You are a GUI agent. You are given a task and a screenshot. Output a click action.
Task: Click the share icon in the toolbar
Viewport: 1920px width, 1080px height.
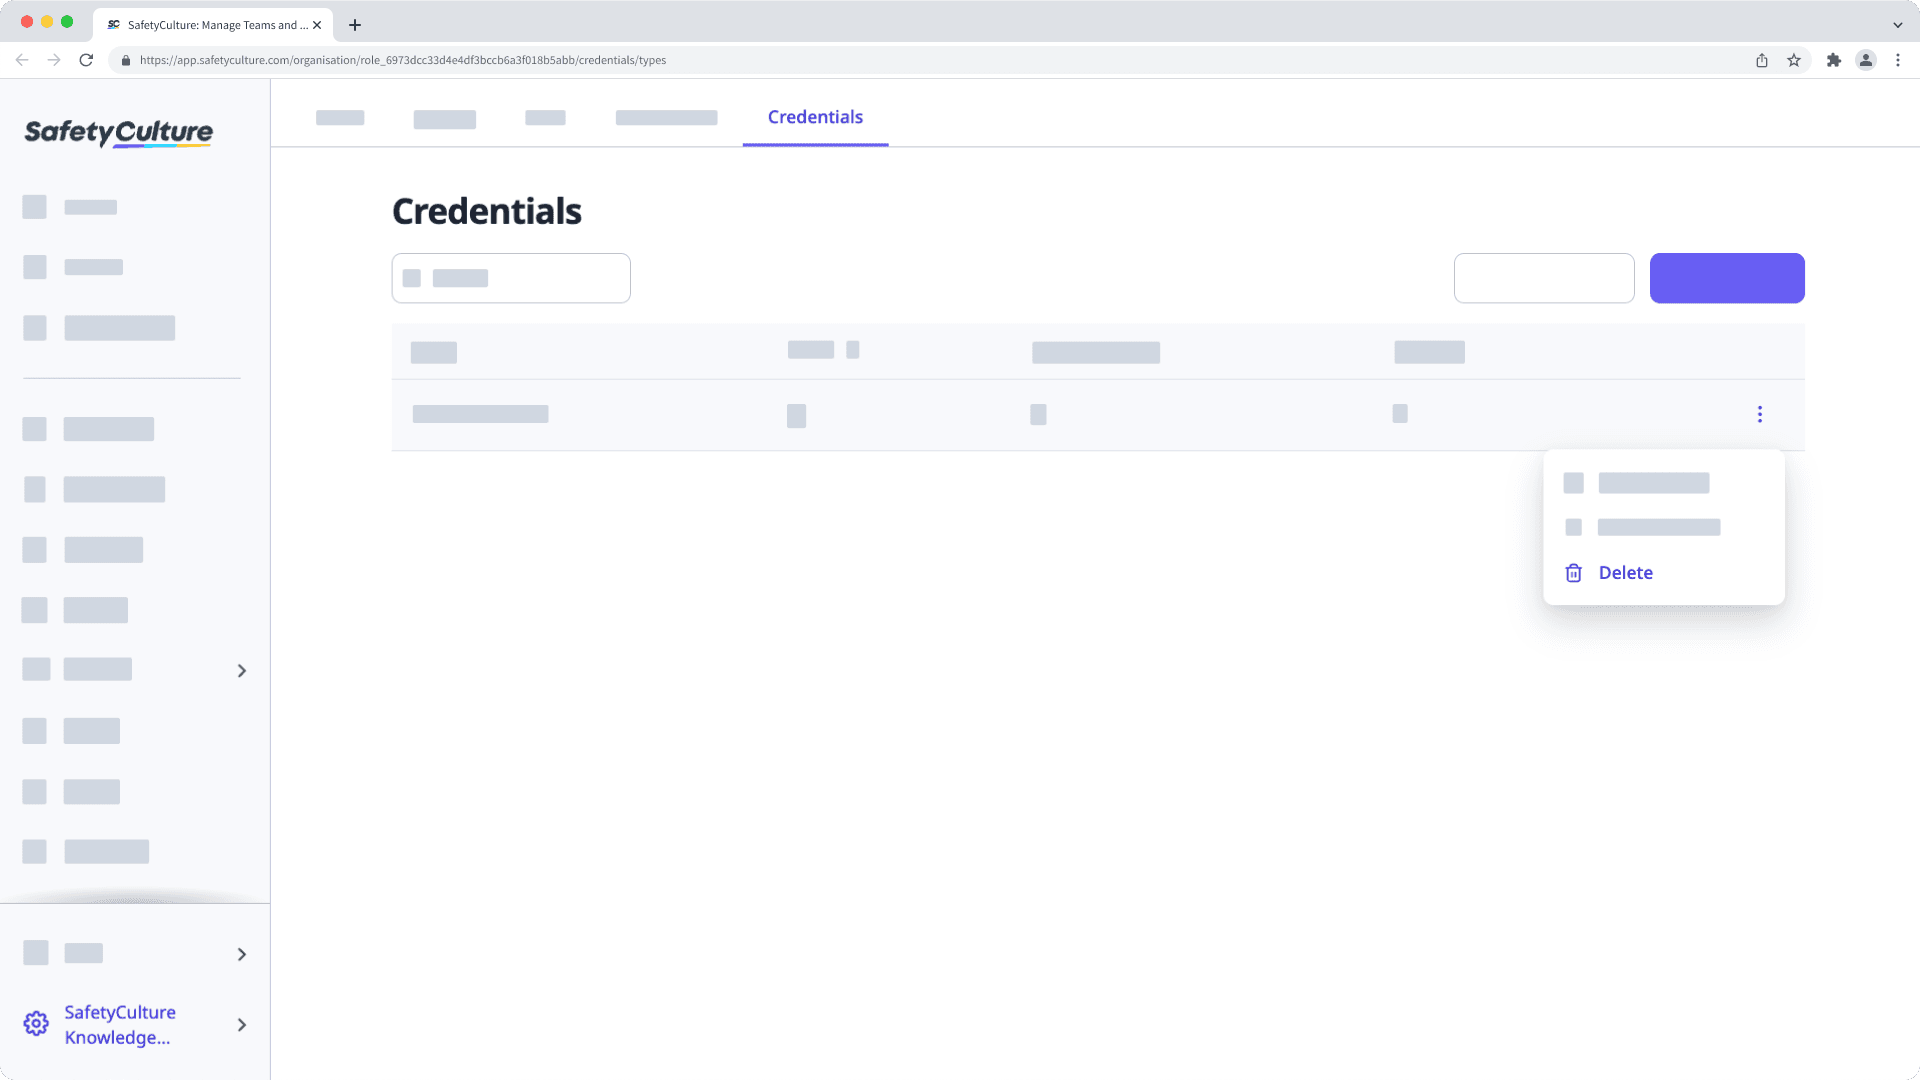click(1761, 60)
